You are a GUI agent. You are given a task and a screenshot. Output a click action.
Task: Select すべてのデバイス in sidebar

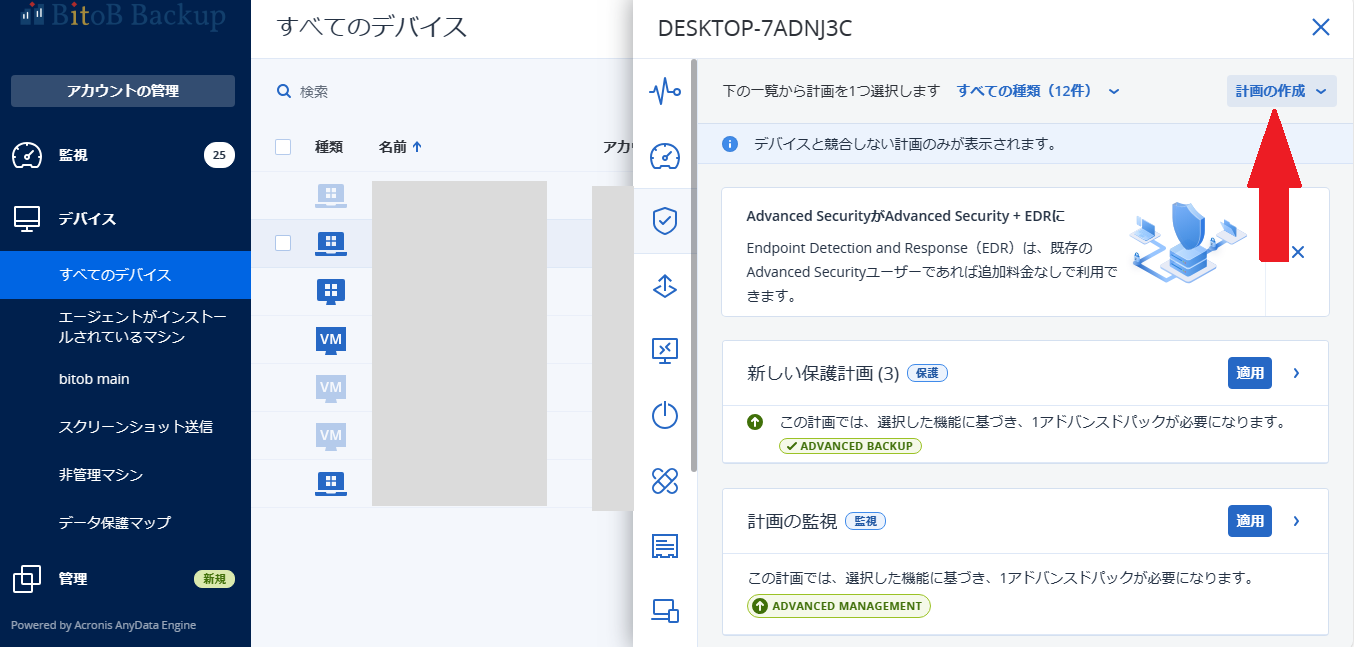[x=125, y=275]
